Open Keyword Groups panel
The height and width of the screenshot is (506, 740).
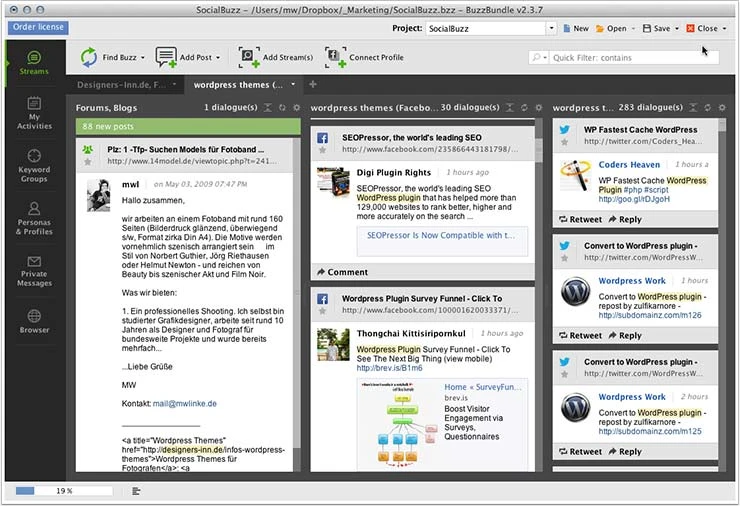(x=34, y=166)
